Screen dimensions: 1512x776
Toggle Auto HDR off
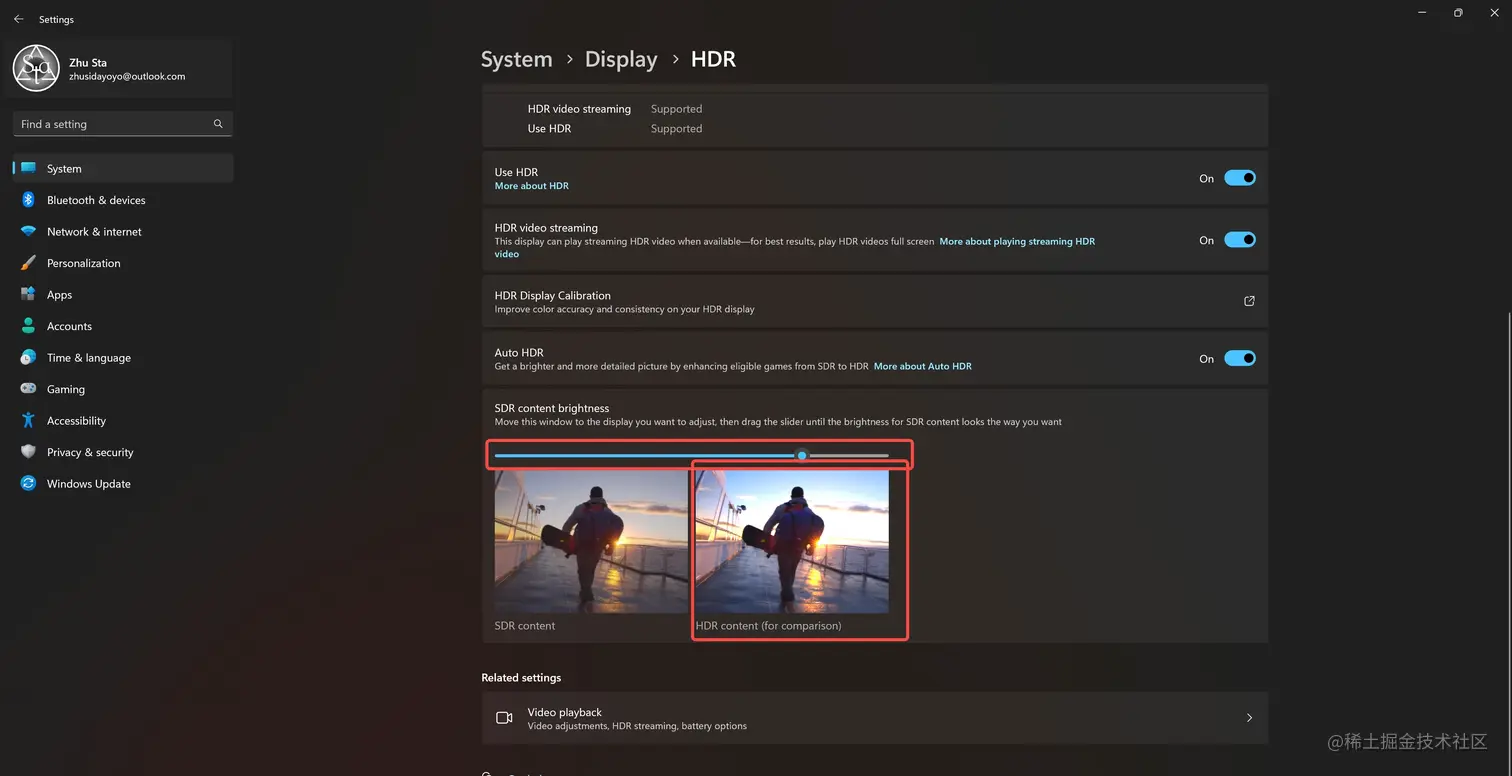point(1240,358)
